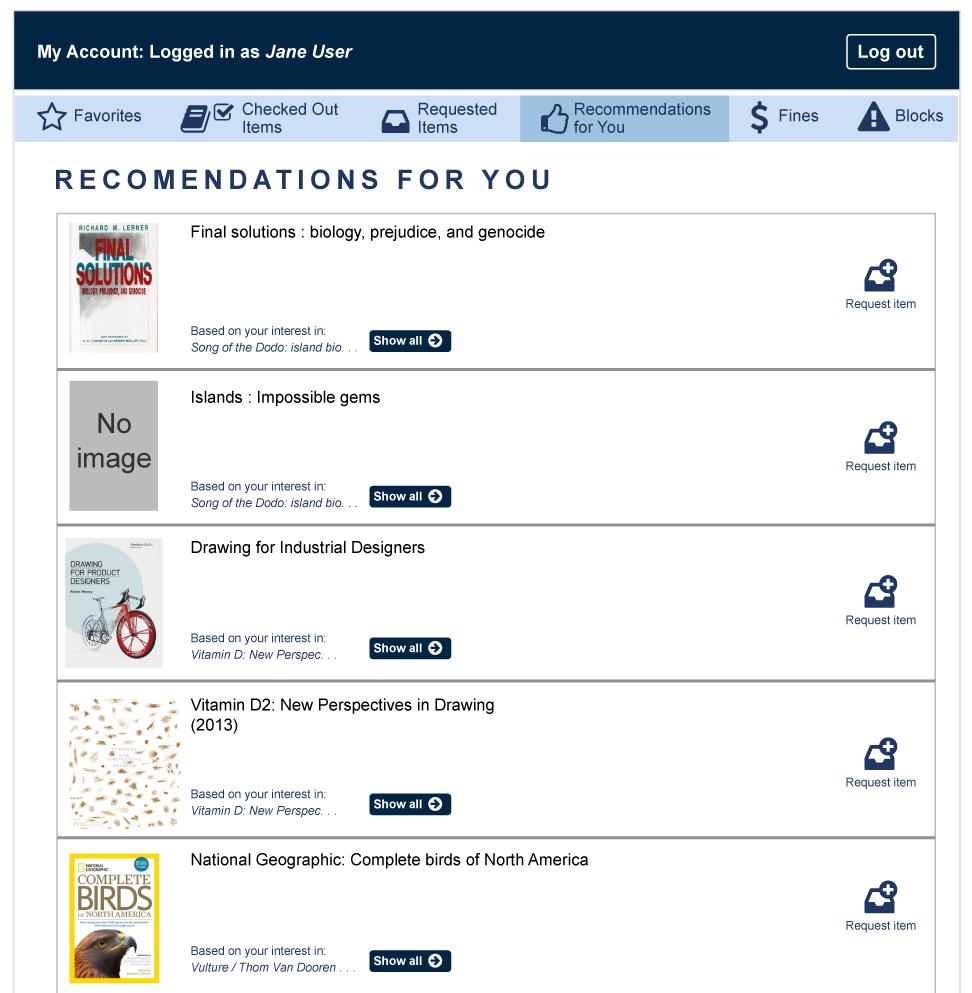Open the Fines tab label
Screen dimensions: 972x993
798,116
